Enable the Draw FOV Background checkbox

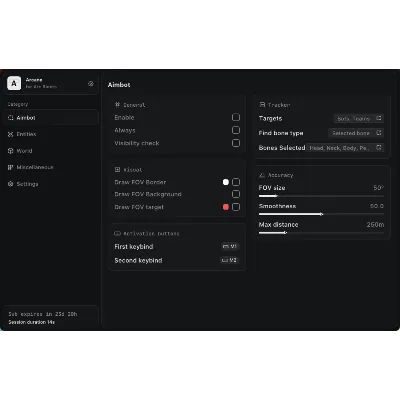coord(236,194)
